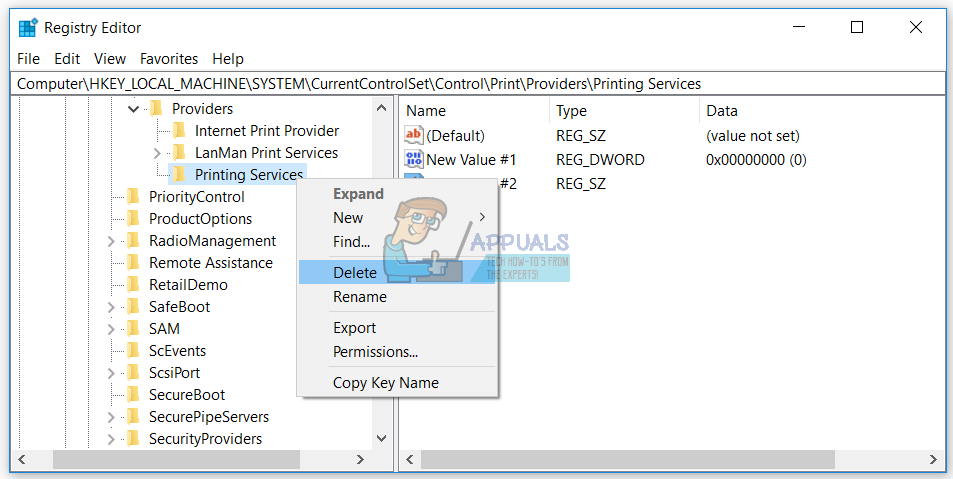Expand the RadioManagement tree node
Viewport: 953px width, 479px height.
pos(111,241)
